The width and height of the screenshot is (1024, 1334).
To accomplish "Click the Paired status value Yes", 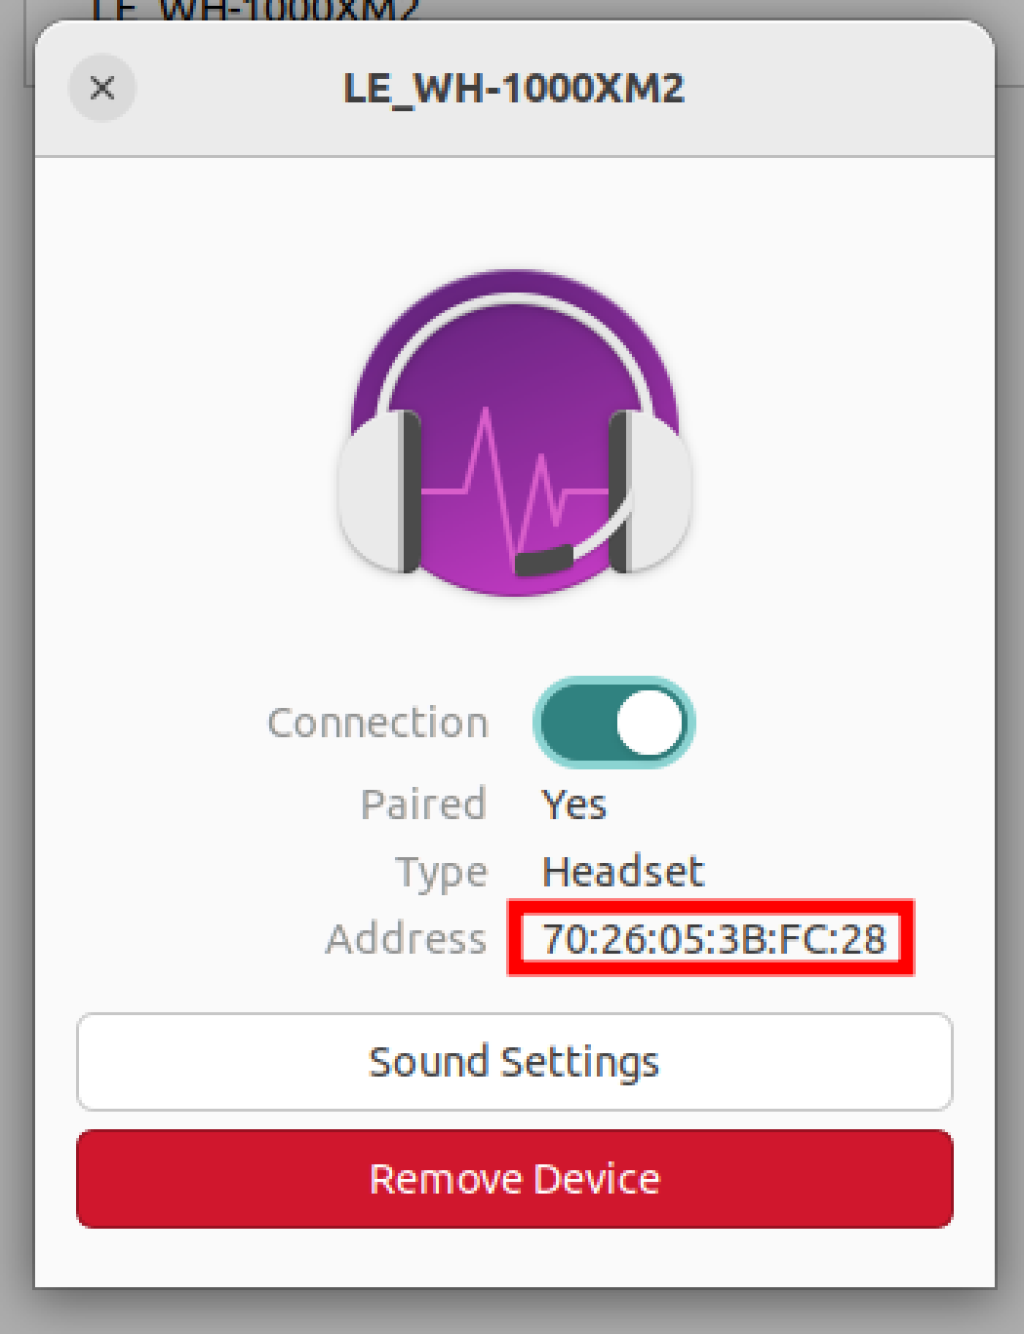I will tap(573, 803).
